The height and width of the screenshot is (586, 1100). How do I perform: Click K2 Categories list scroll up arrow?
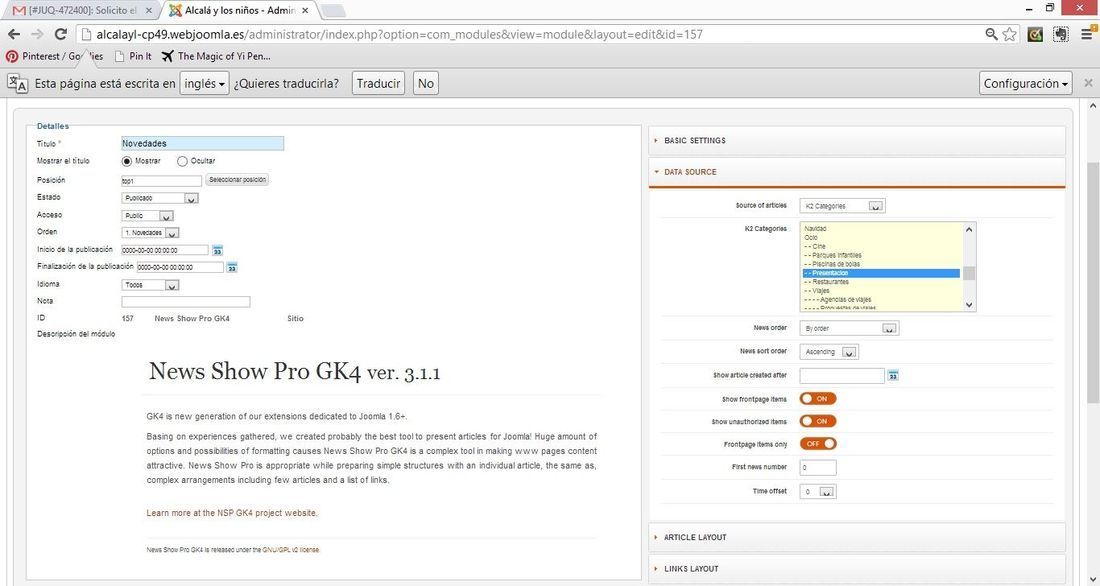(x=969, y=229)
